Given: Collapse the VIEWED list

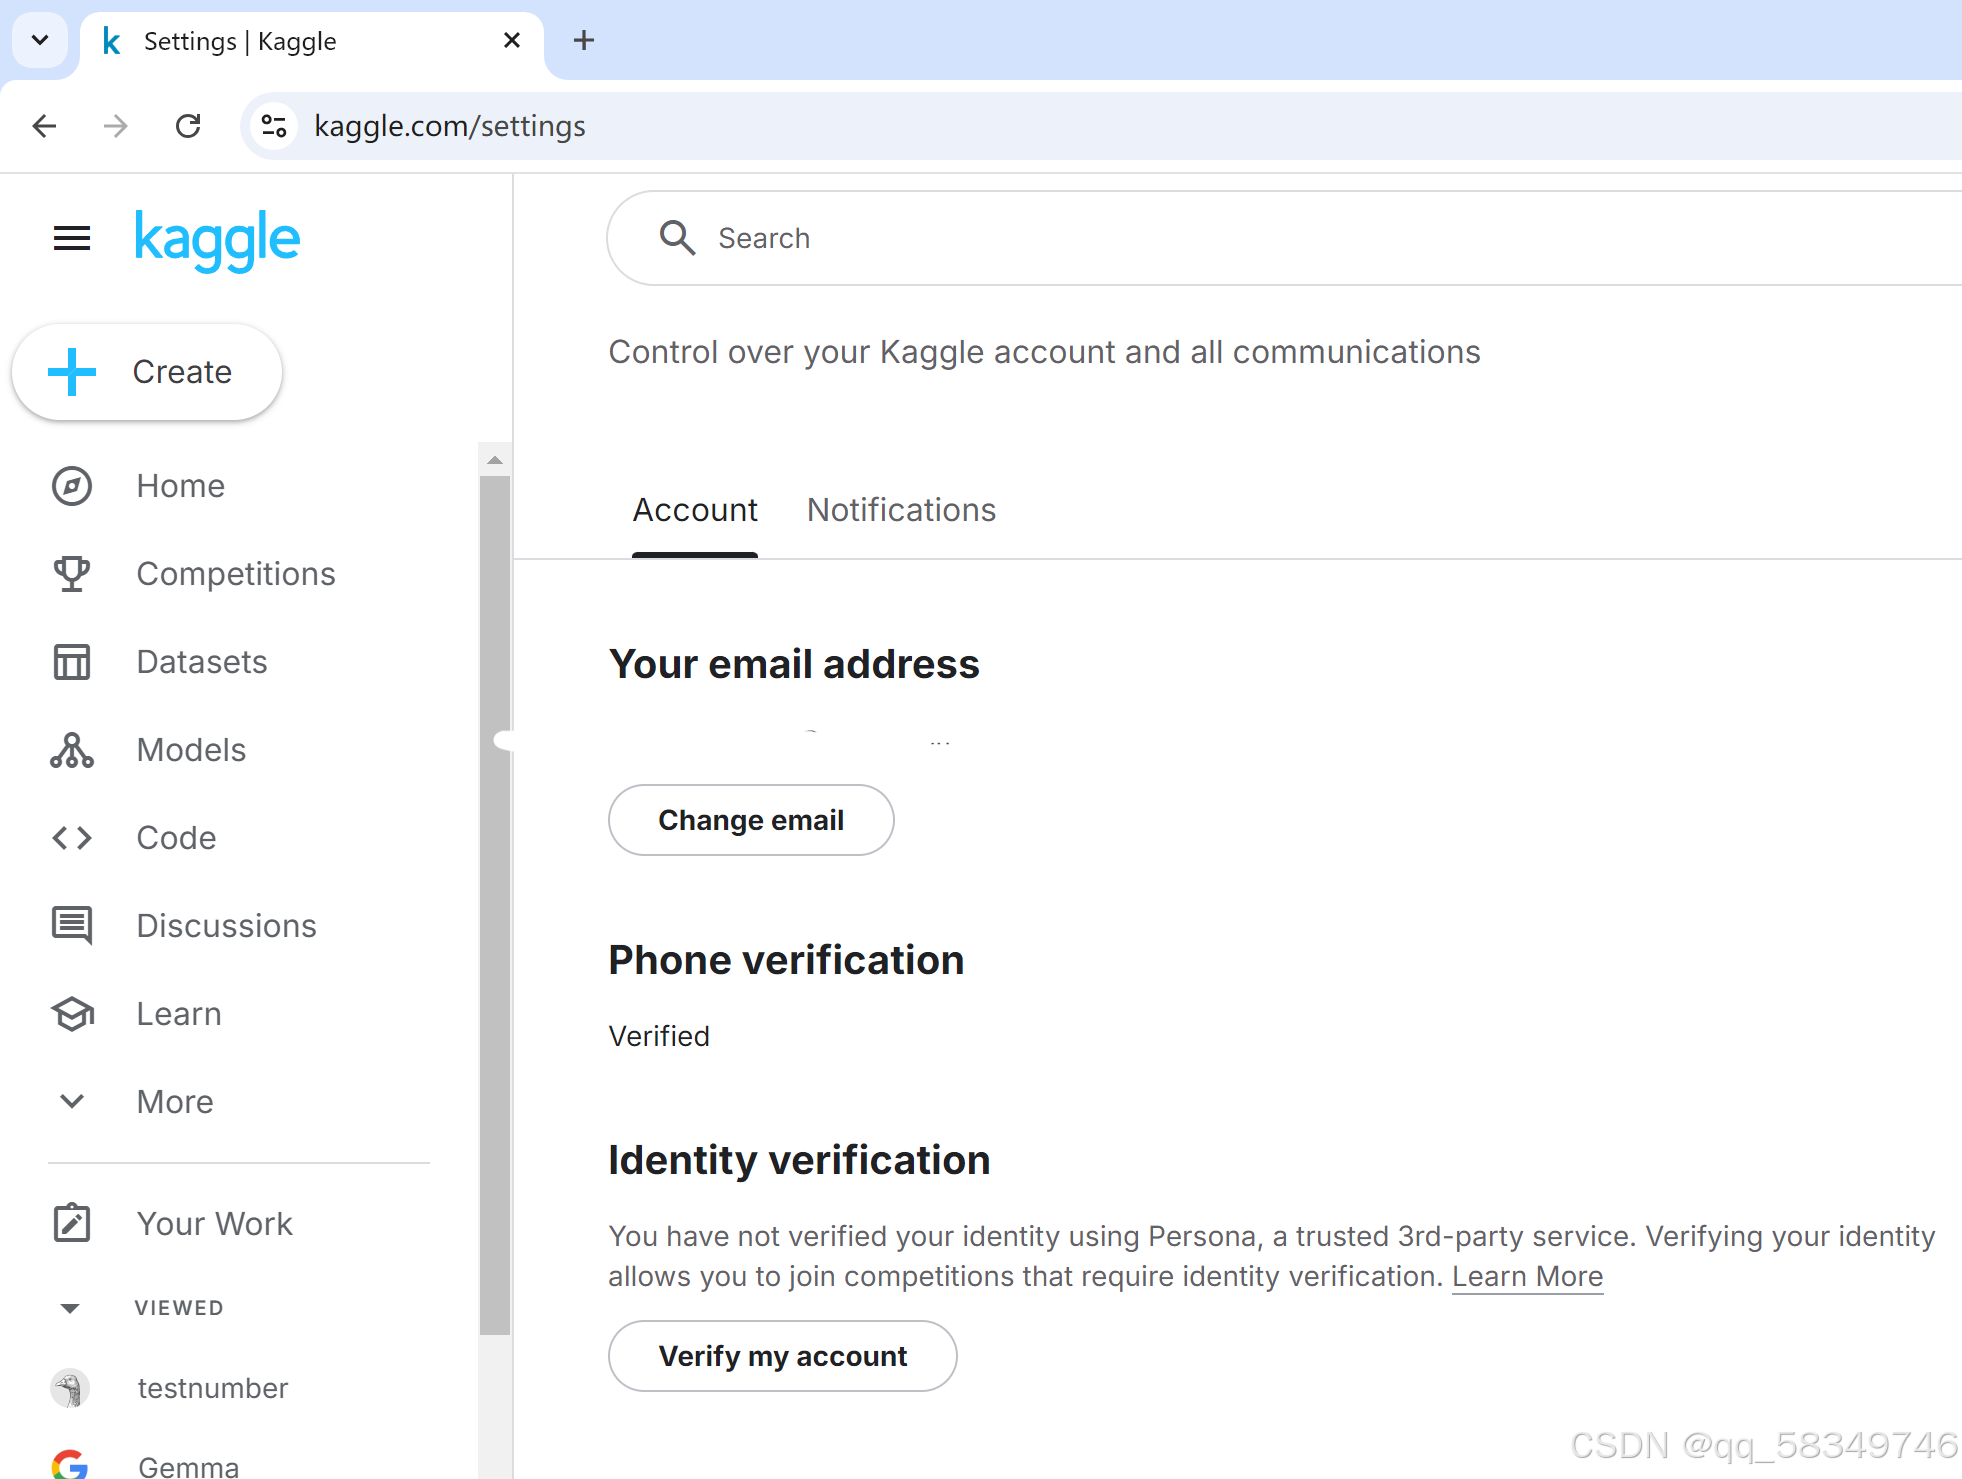Looking at the screenshot, I should click(x=70, y=1308).
